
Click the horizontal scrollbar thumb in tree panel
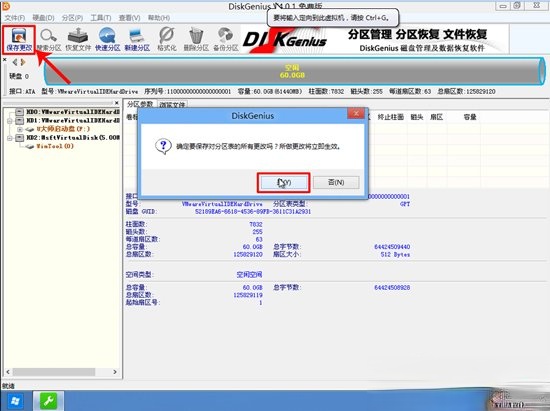click(x=54, y=372)
